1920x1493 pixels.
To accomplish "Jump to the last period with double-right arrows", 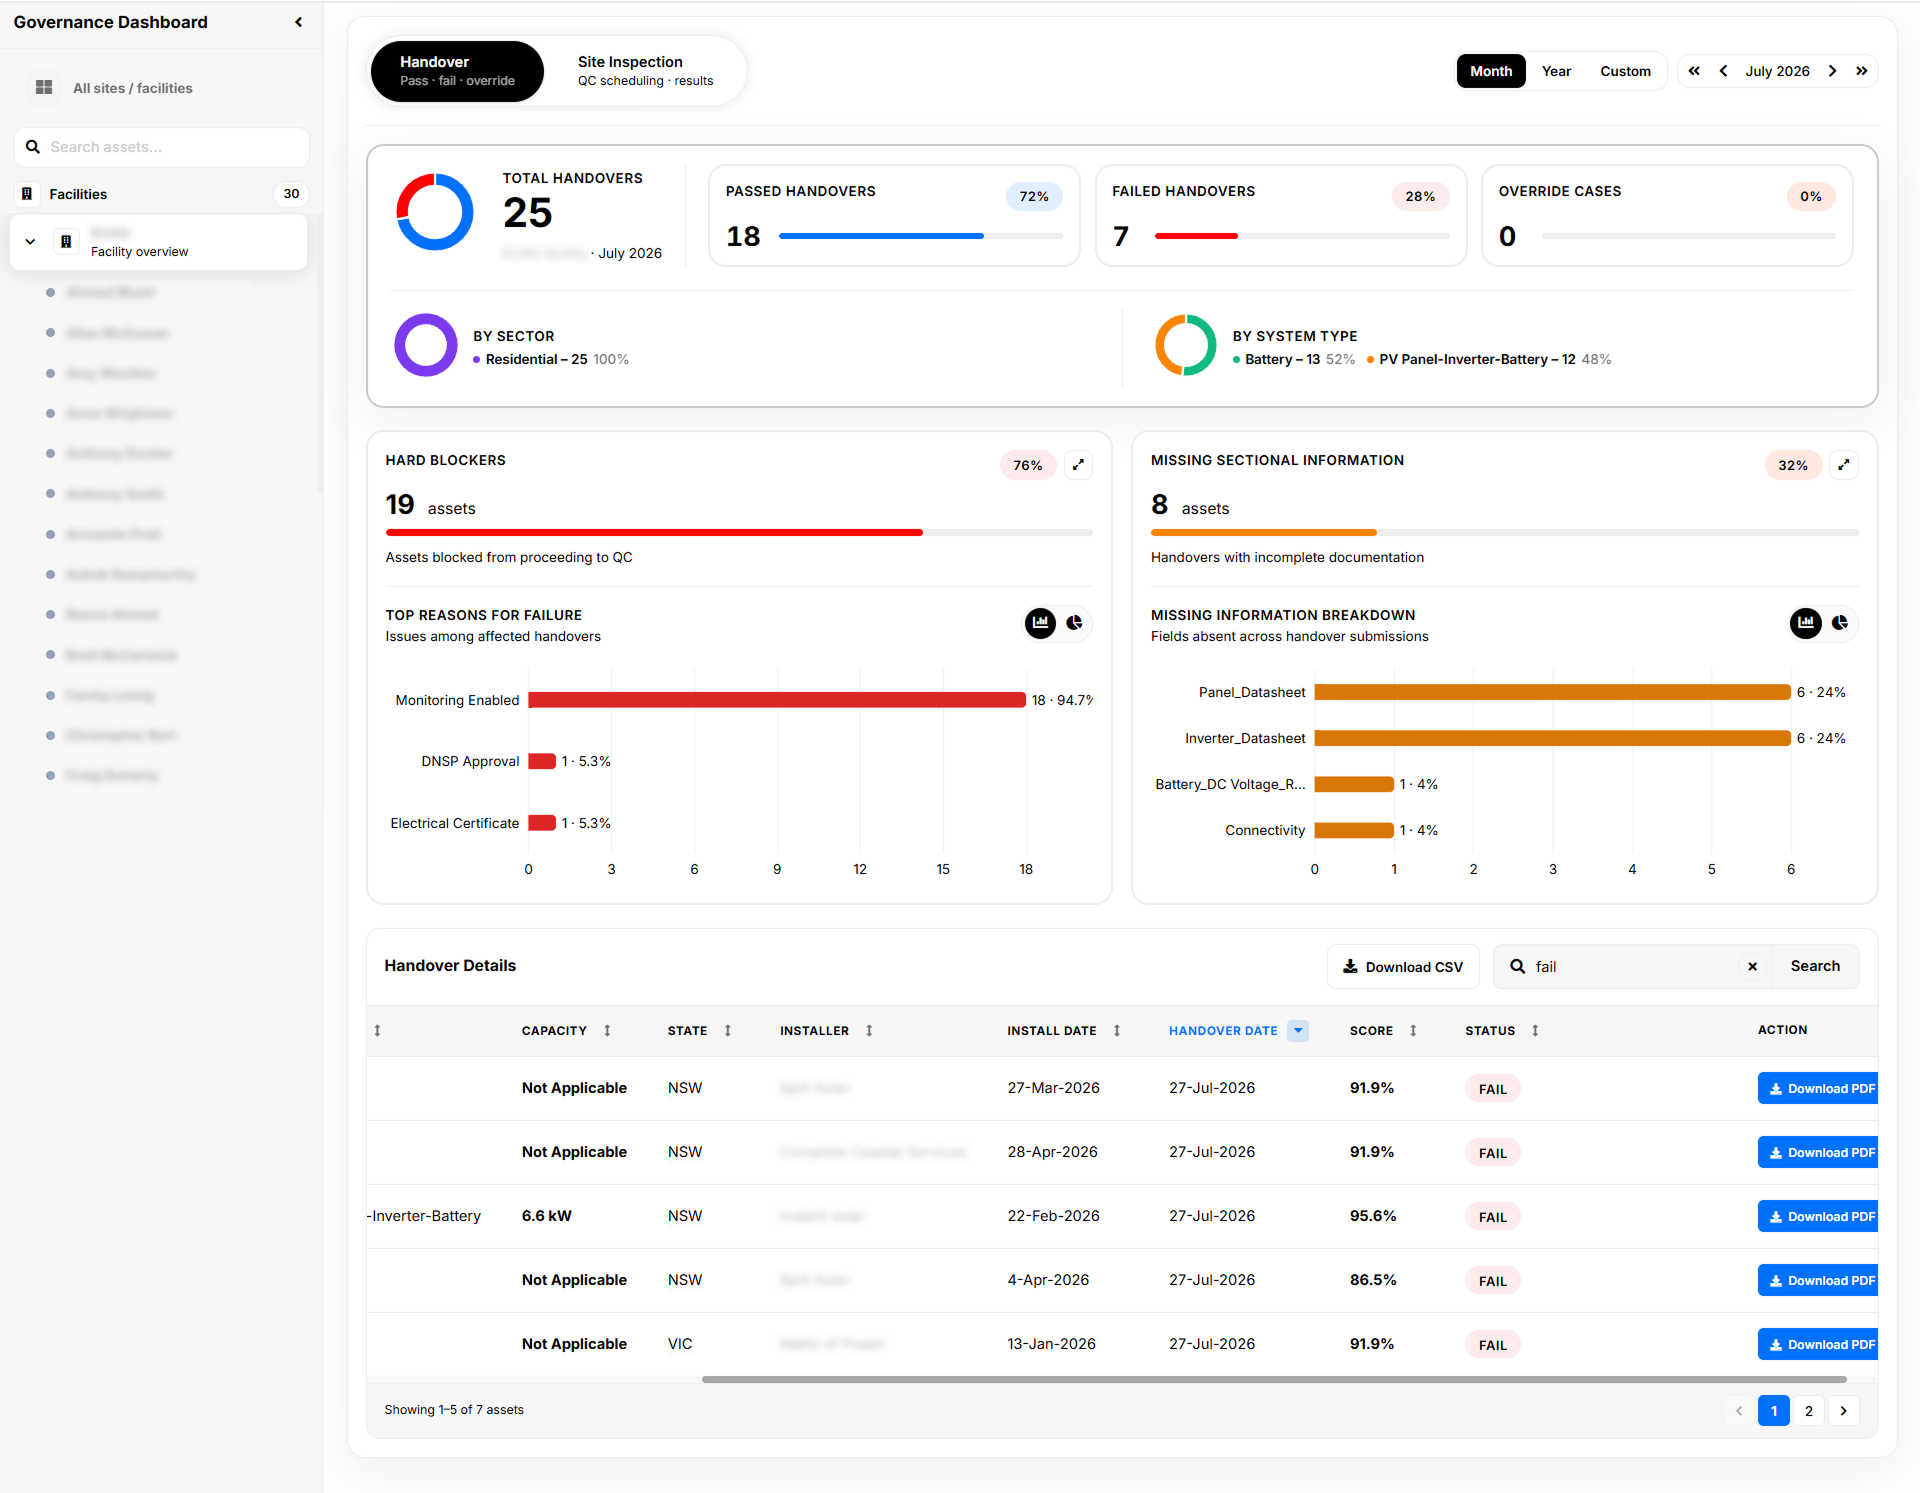I will tap(1861, 71).
